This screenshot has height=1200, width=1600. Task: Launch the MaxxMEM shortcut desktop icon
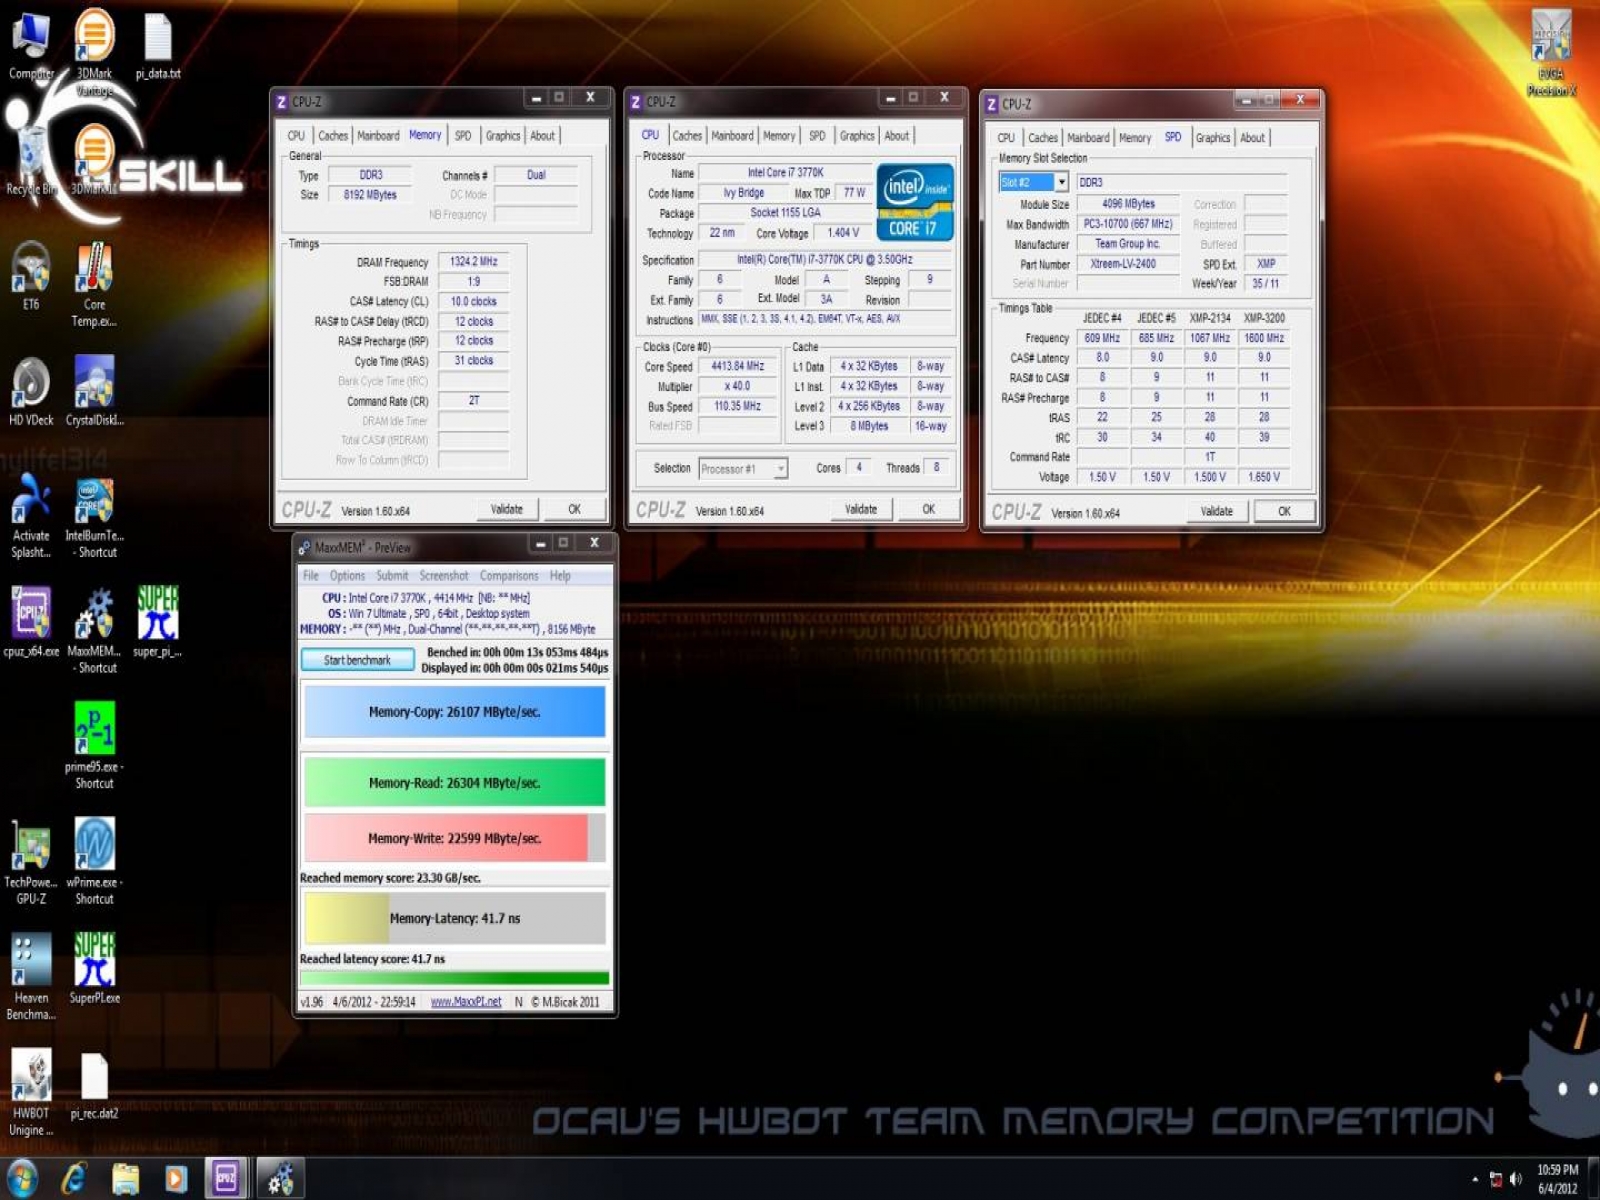94,630
